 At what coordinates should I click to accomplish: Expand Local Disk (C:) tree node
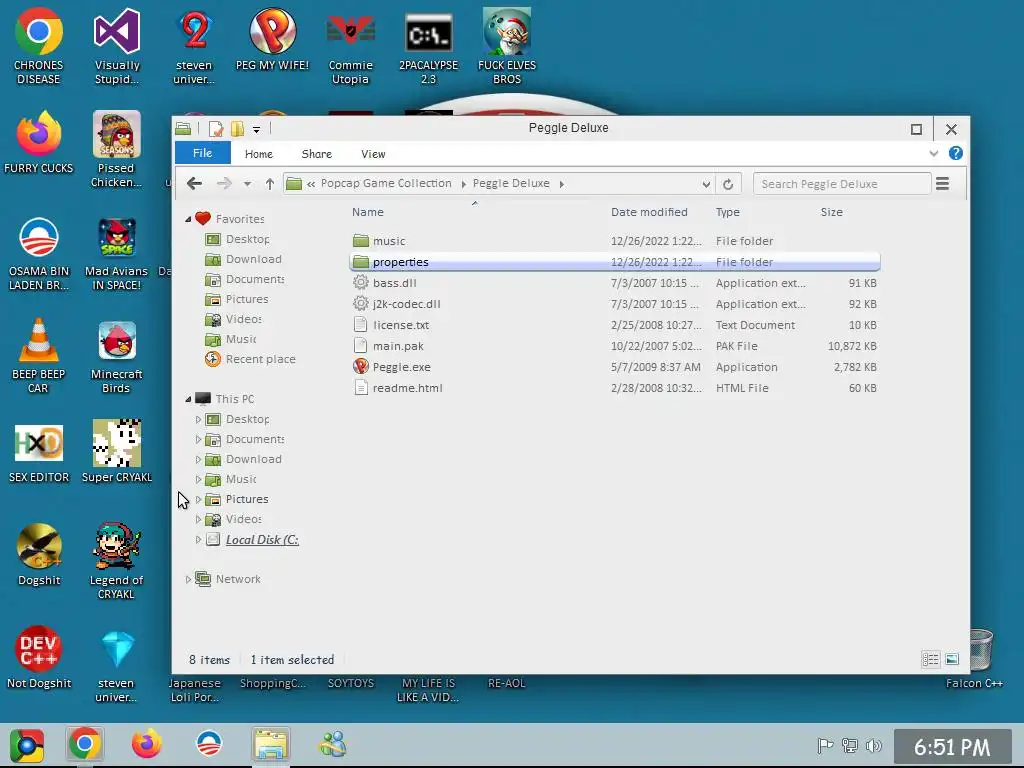[199, 540]
